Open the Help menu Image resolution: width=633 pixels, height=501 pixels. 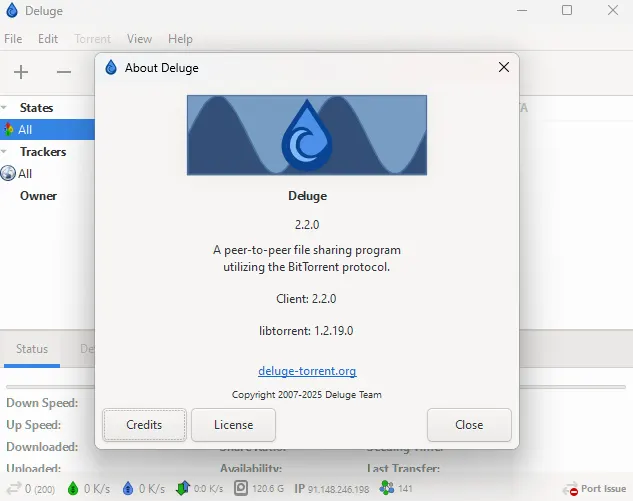point(180,39)
